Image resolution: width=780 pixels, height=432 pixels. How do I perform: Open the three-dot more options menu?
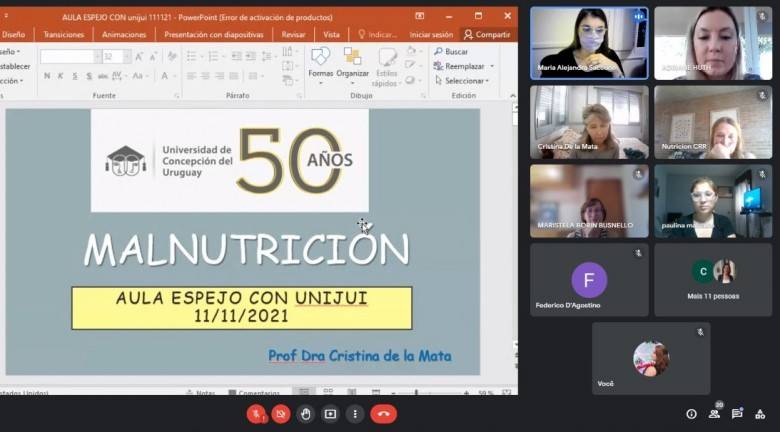(355, 414)
